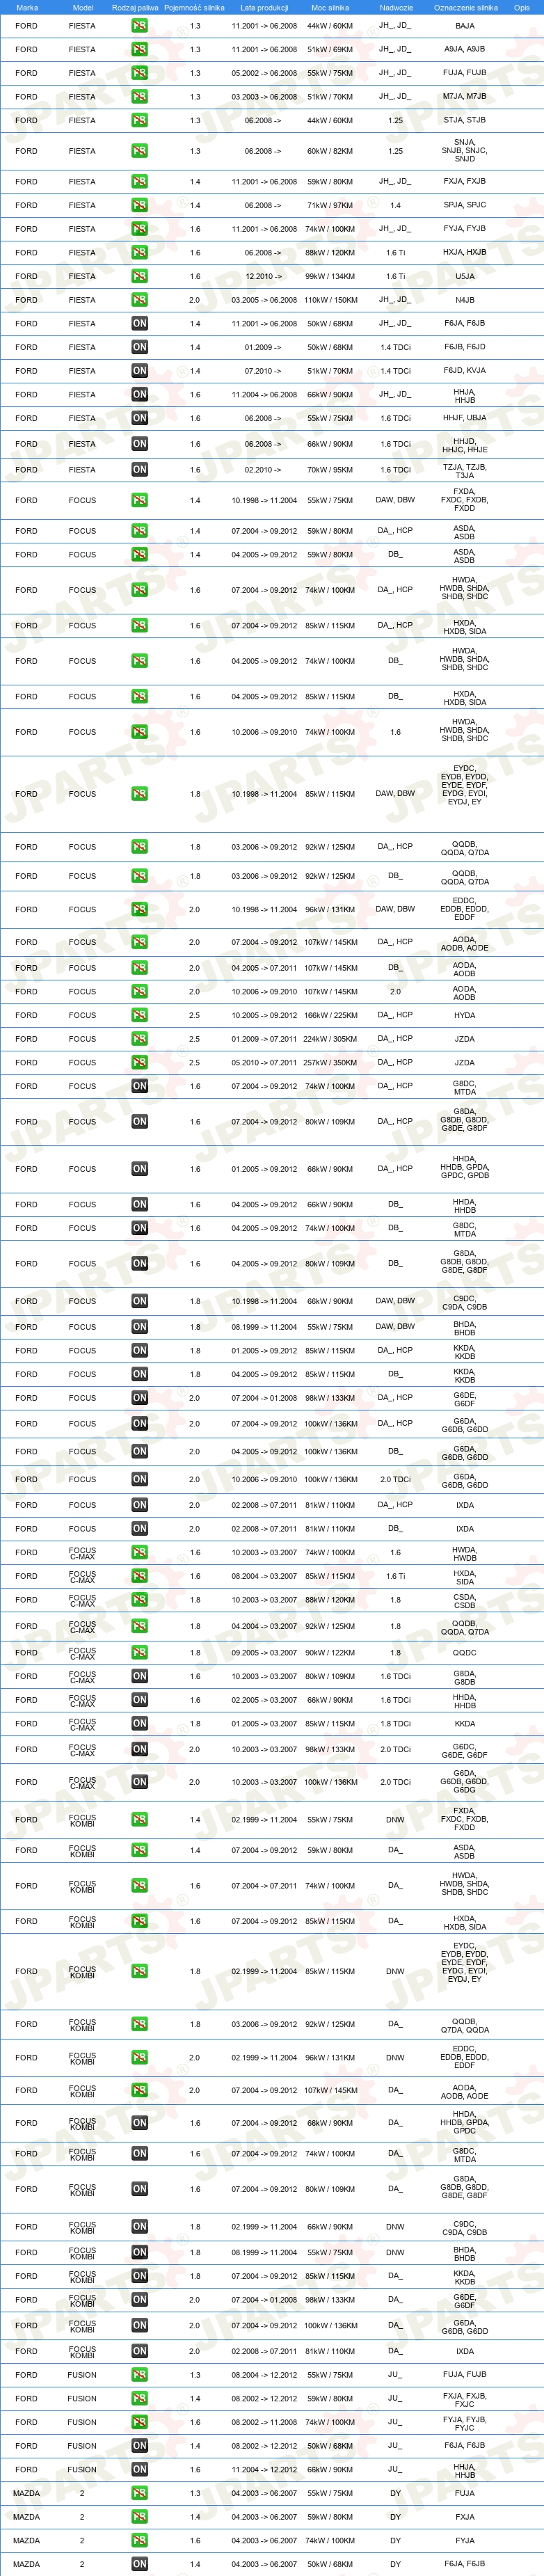Image resolution: width=544 pixels, height=2576 pixels.
Task: Click diesel ON icon in Fiesta HHJF, UBJA row
Action: click(x=139, y=418)
